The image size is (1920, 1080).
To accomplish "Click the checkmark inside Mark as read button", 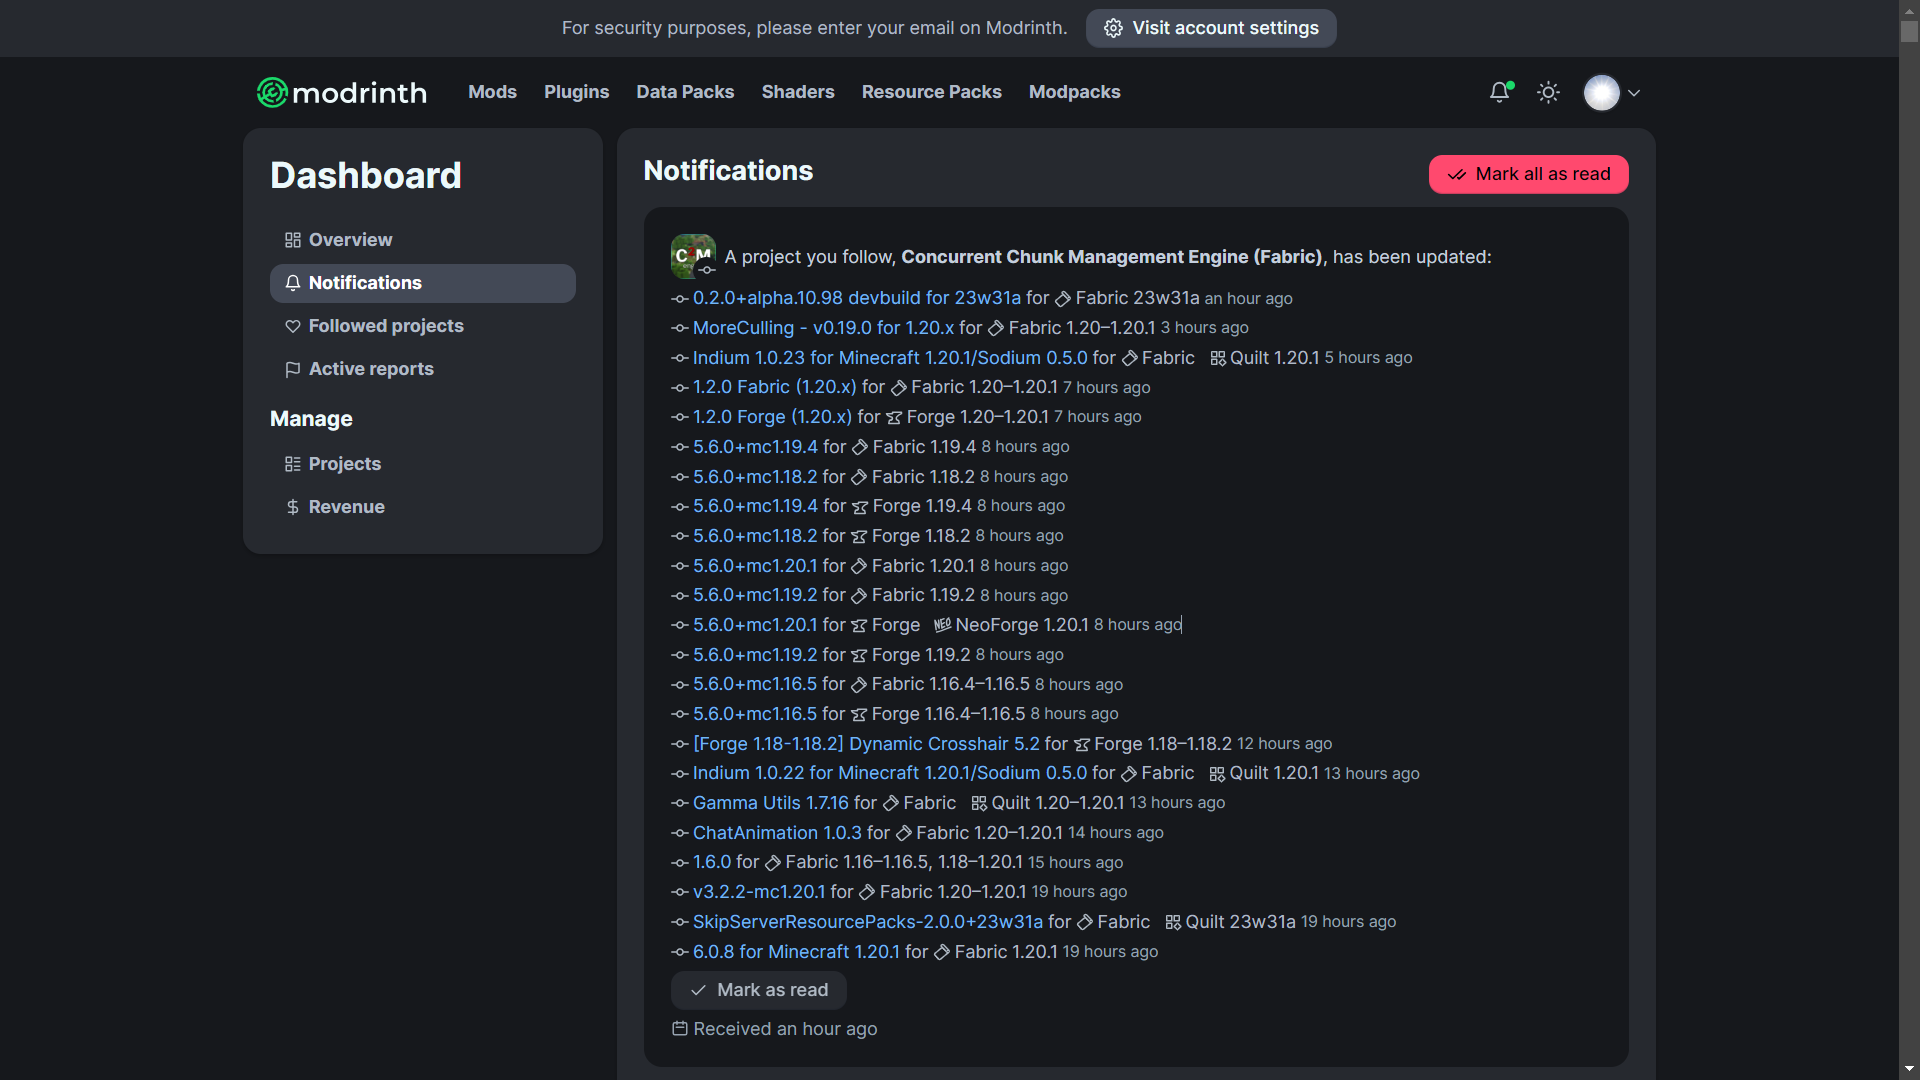I will 697,990.
